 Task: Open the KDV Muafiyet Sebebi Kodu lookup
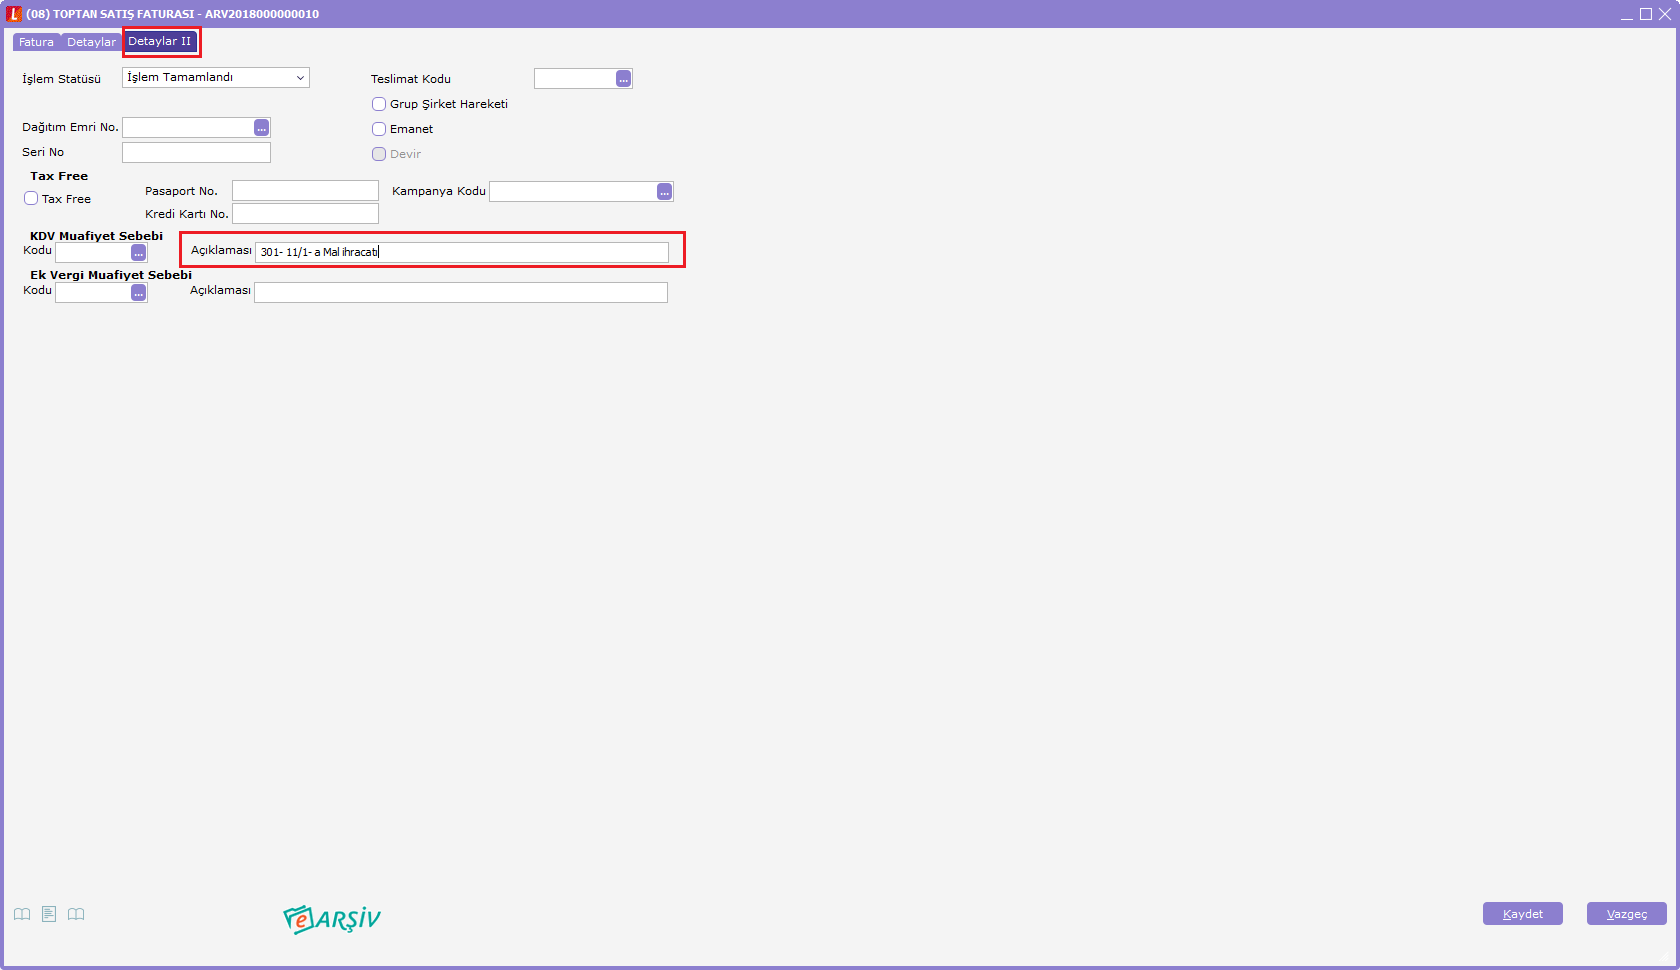[x=138, y=253]
